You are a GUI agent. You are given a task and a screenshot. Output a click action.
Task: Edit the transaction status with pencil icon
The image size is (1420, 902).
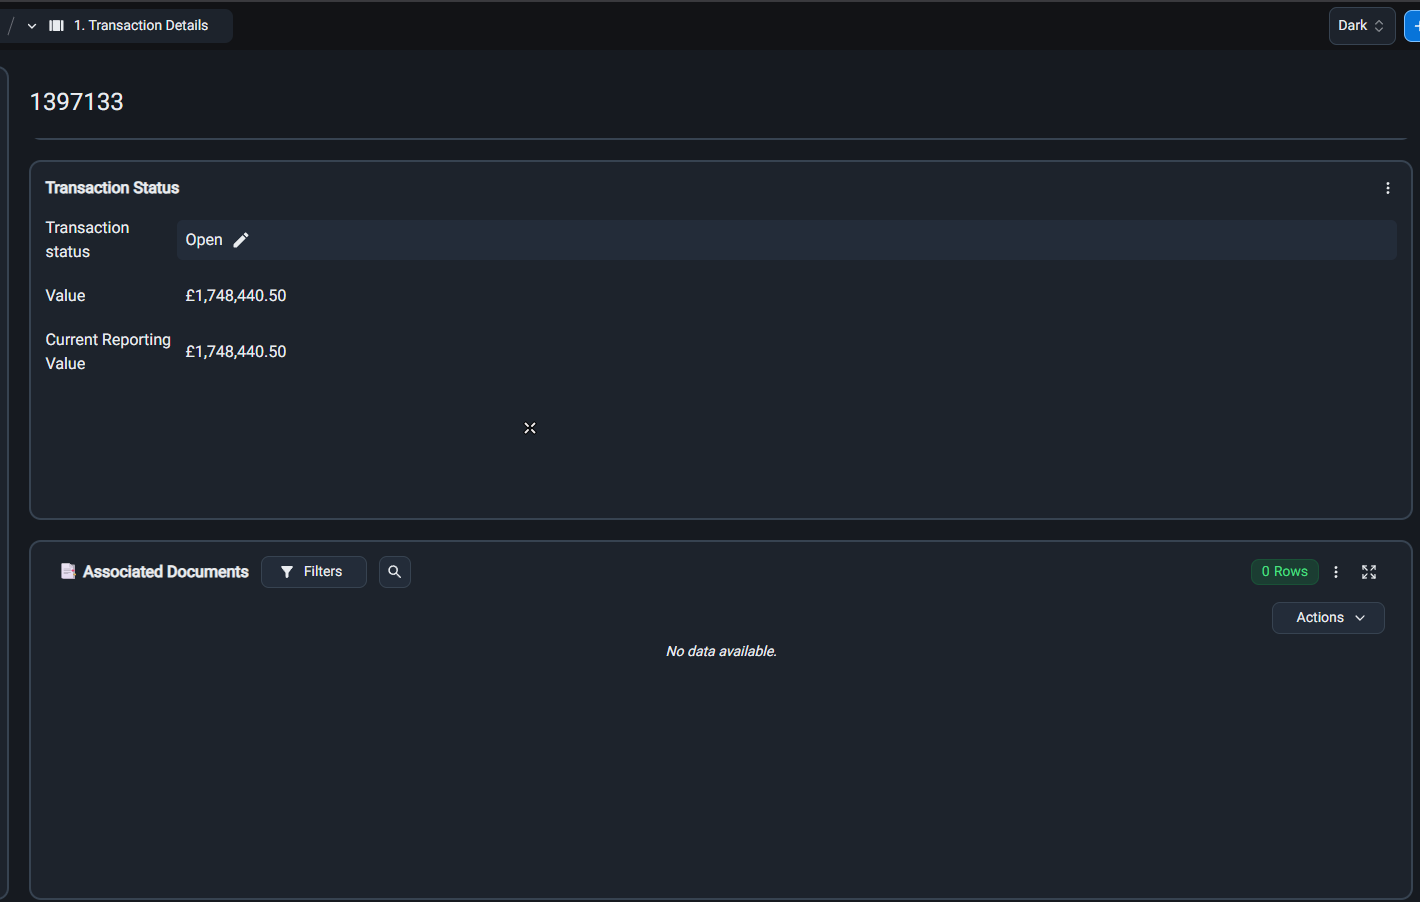click(x=240, y=240)
